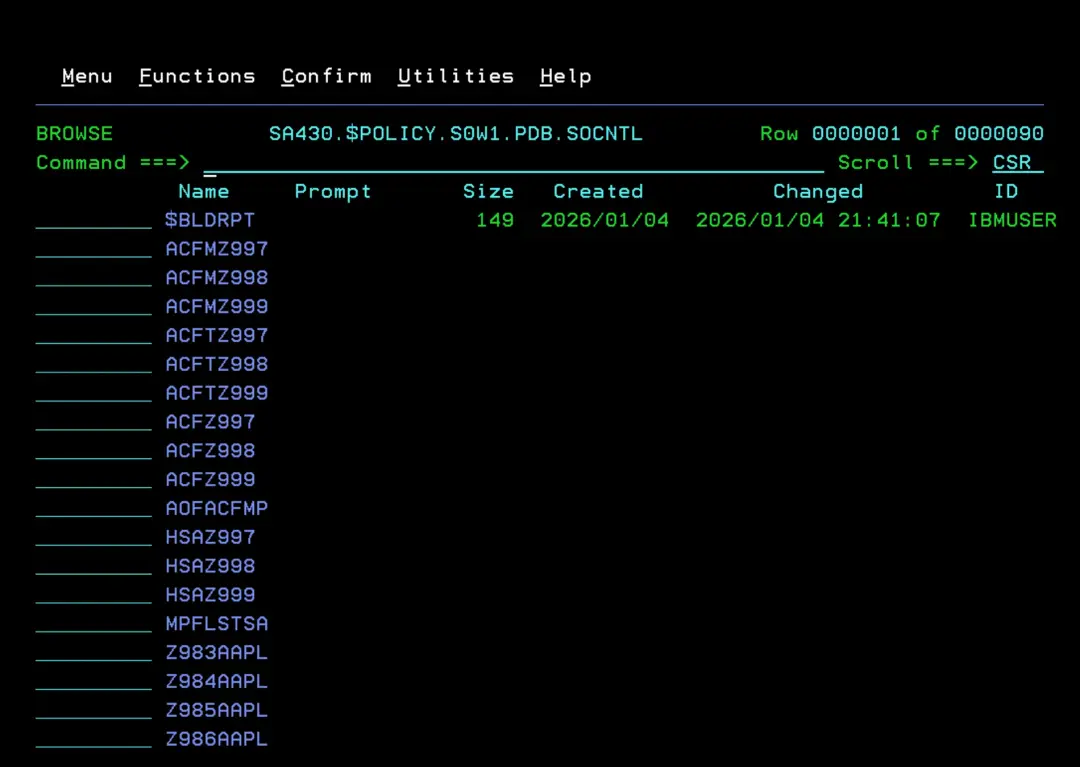Select member name HSAZ999

point(210,596)
